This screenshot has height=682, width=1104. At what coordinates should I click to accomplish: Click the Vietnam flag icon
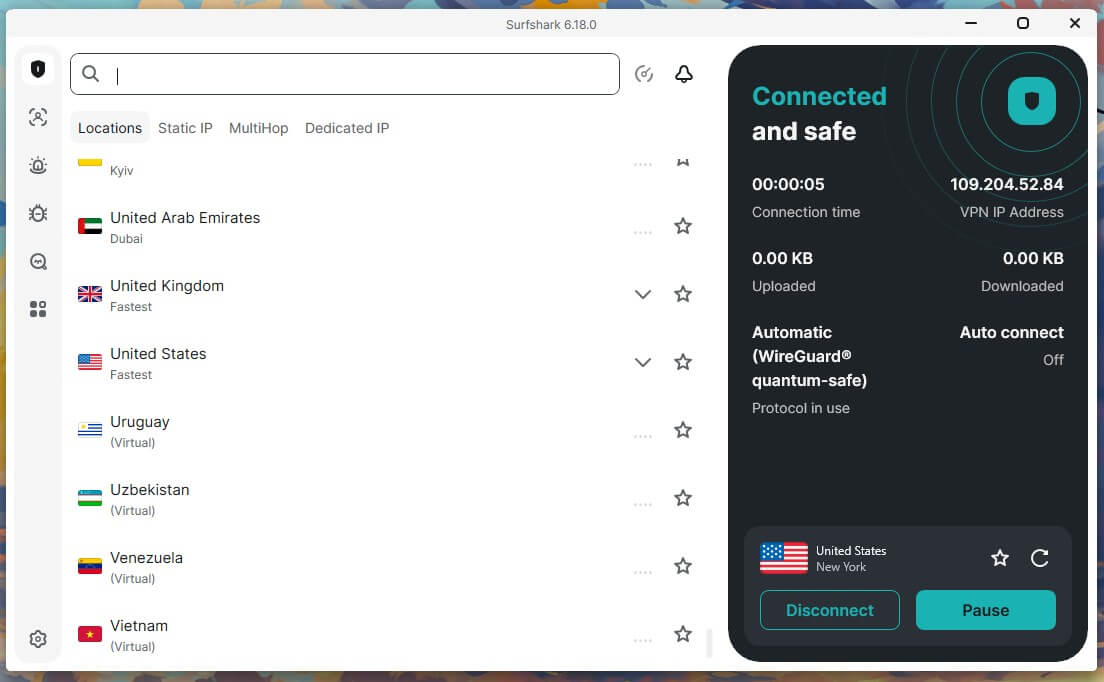pyautogui.click(x=89, y=634)
